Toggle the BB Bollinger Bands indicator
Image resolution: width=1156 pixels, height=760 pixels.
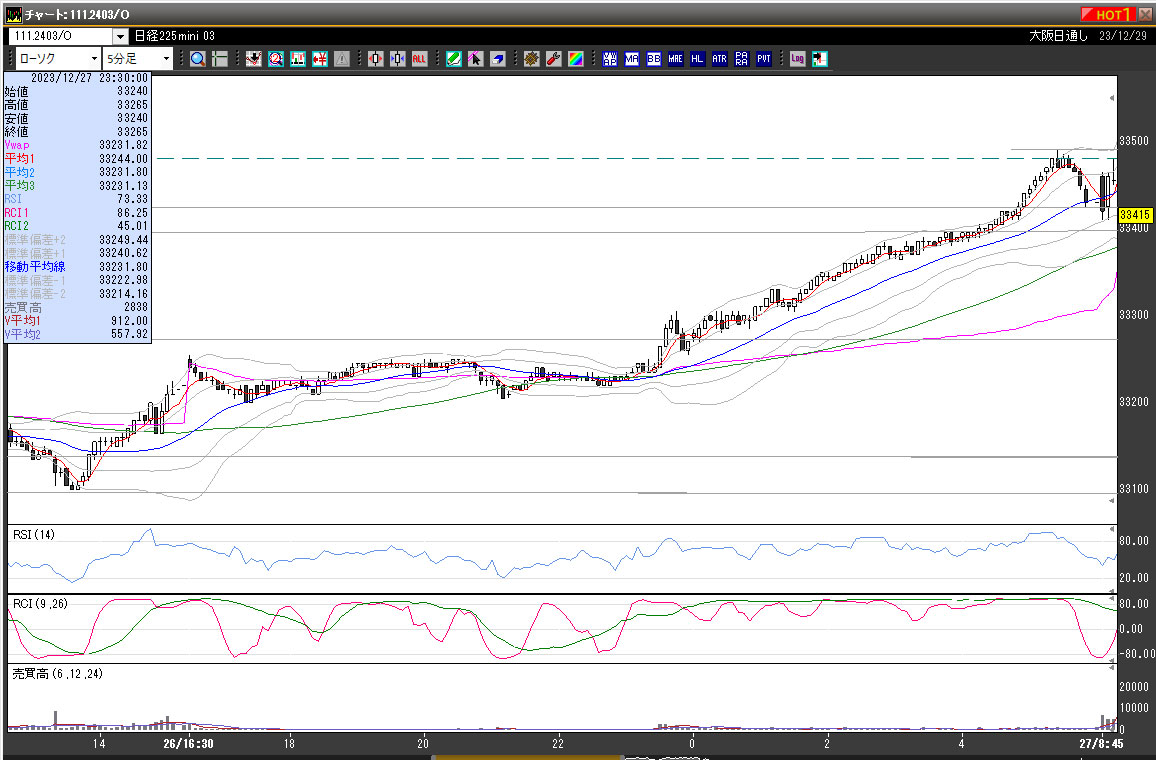(x=654, y=59)
